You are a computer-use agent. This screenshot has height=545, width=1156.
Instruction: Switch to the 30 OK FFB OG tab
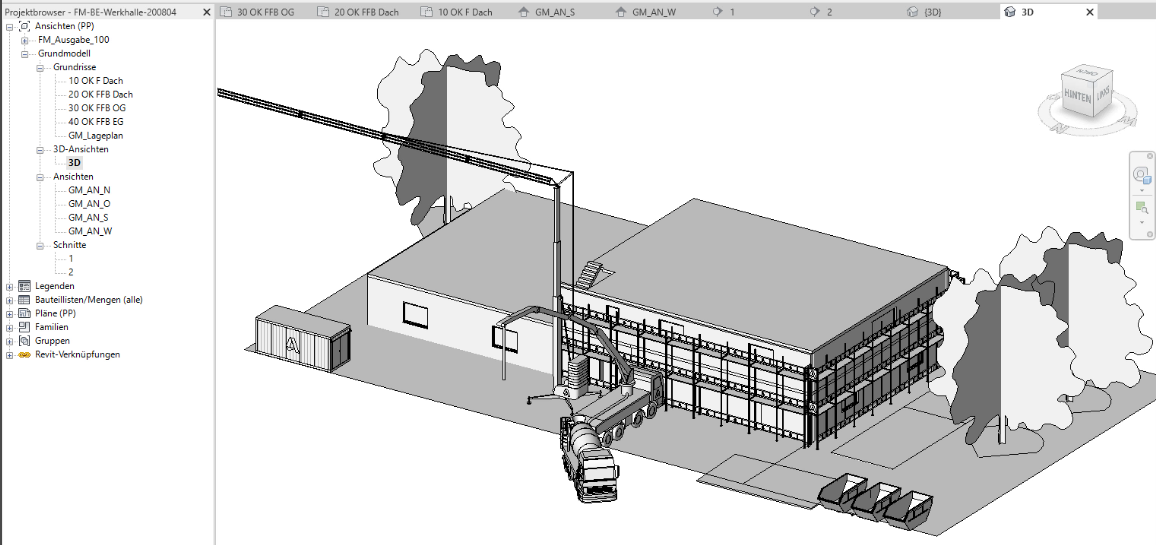264,12
